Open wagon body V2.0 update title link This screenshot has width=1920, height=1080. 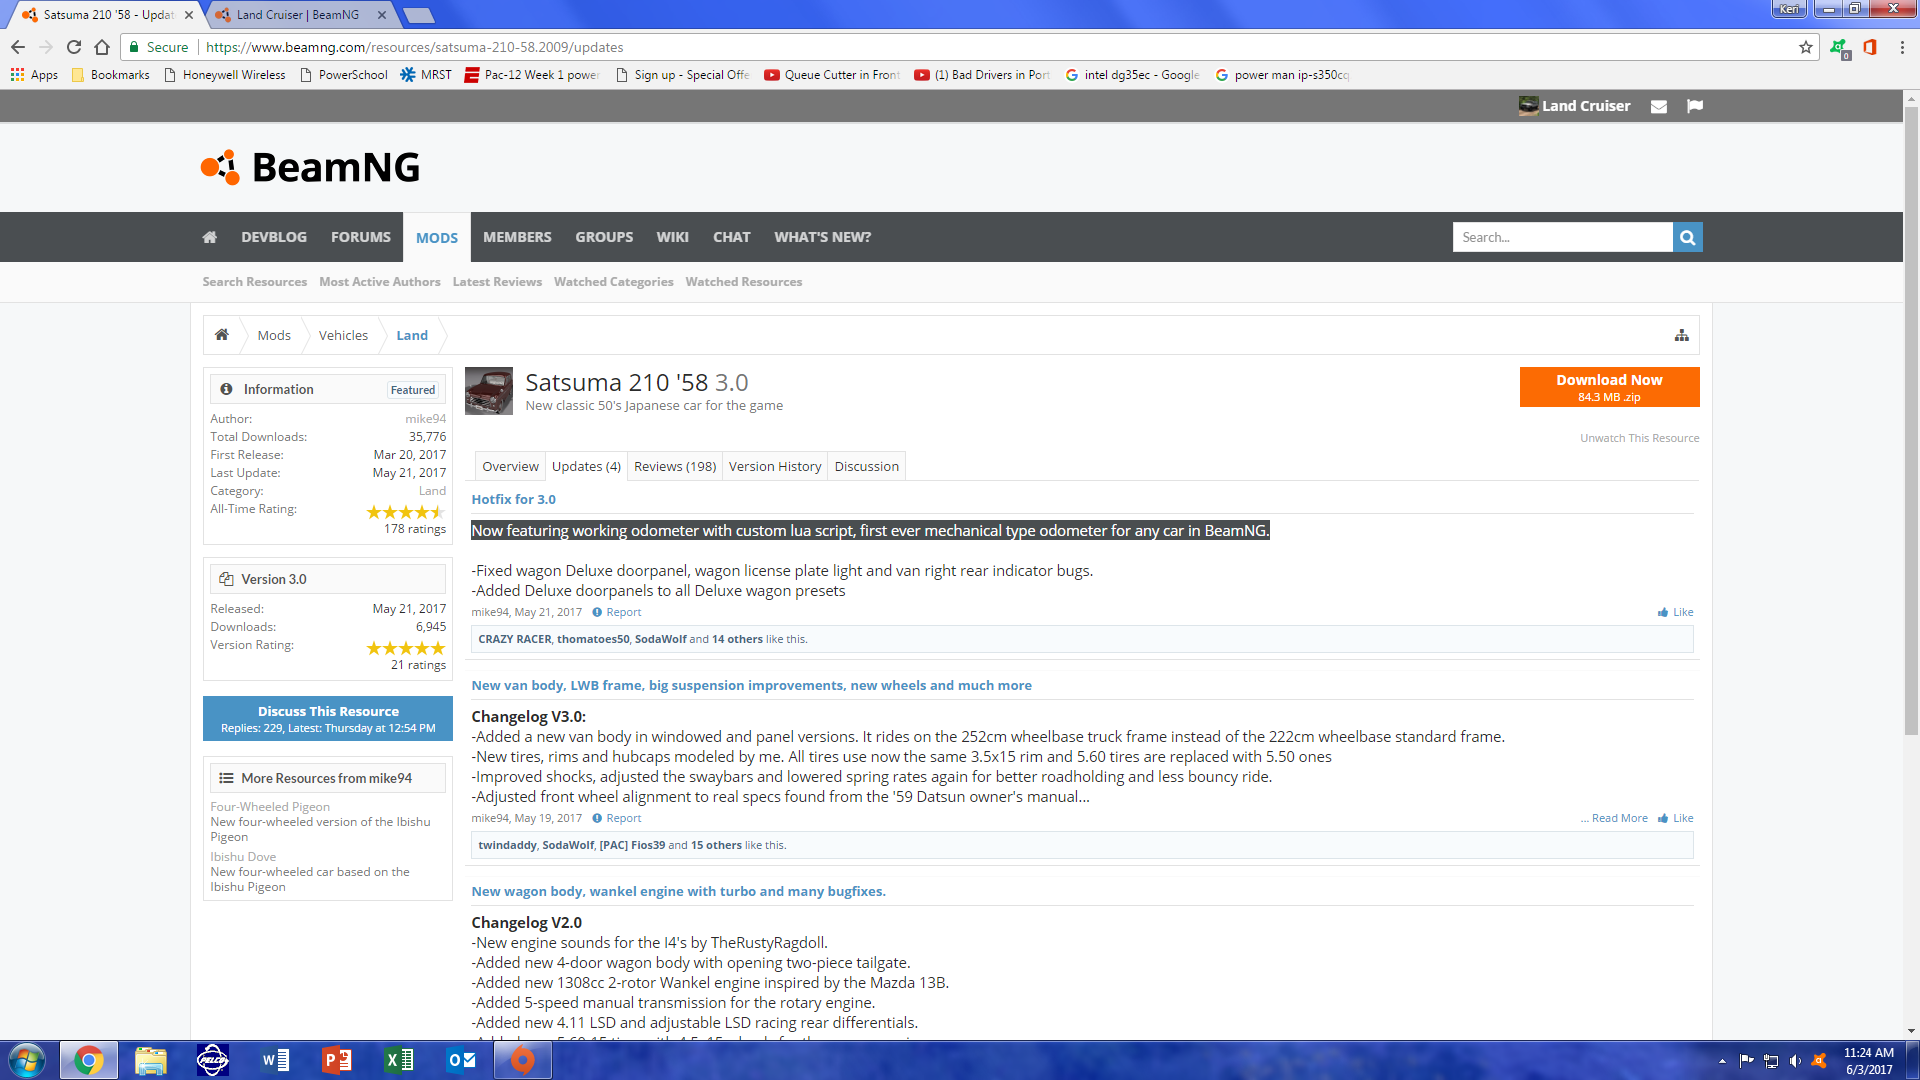tap(678, 891)
